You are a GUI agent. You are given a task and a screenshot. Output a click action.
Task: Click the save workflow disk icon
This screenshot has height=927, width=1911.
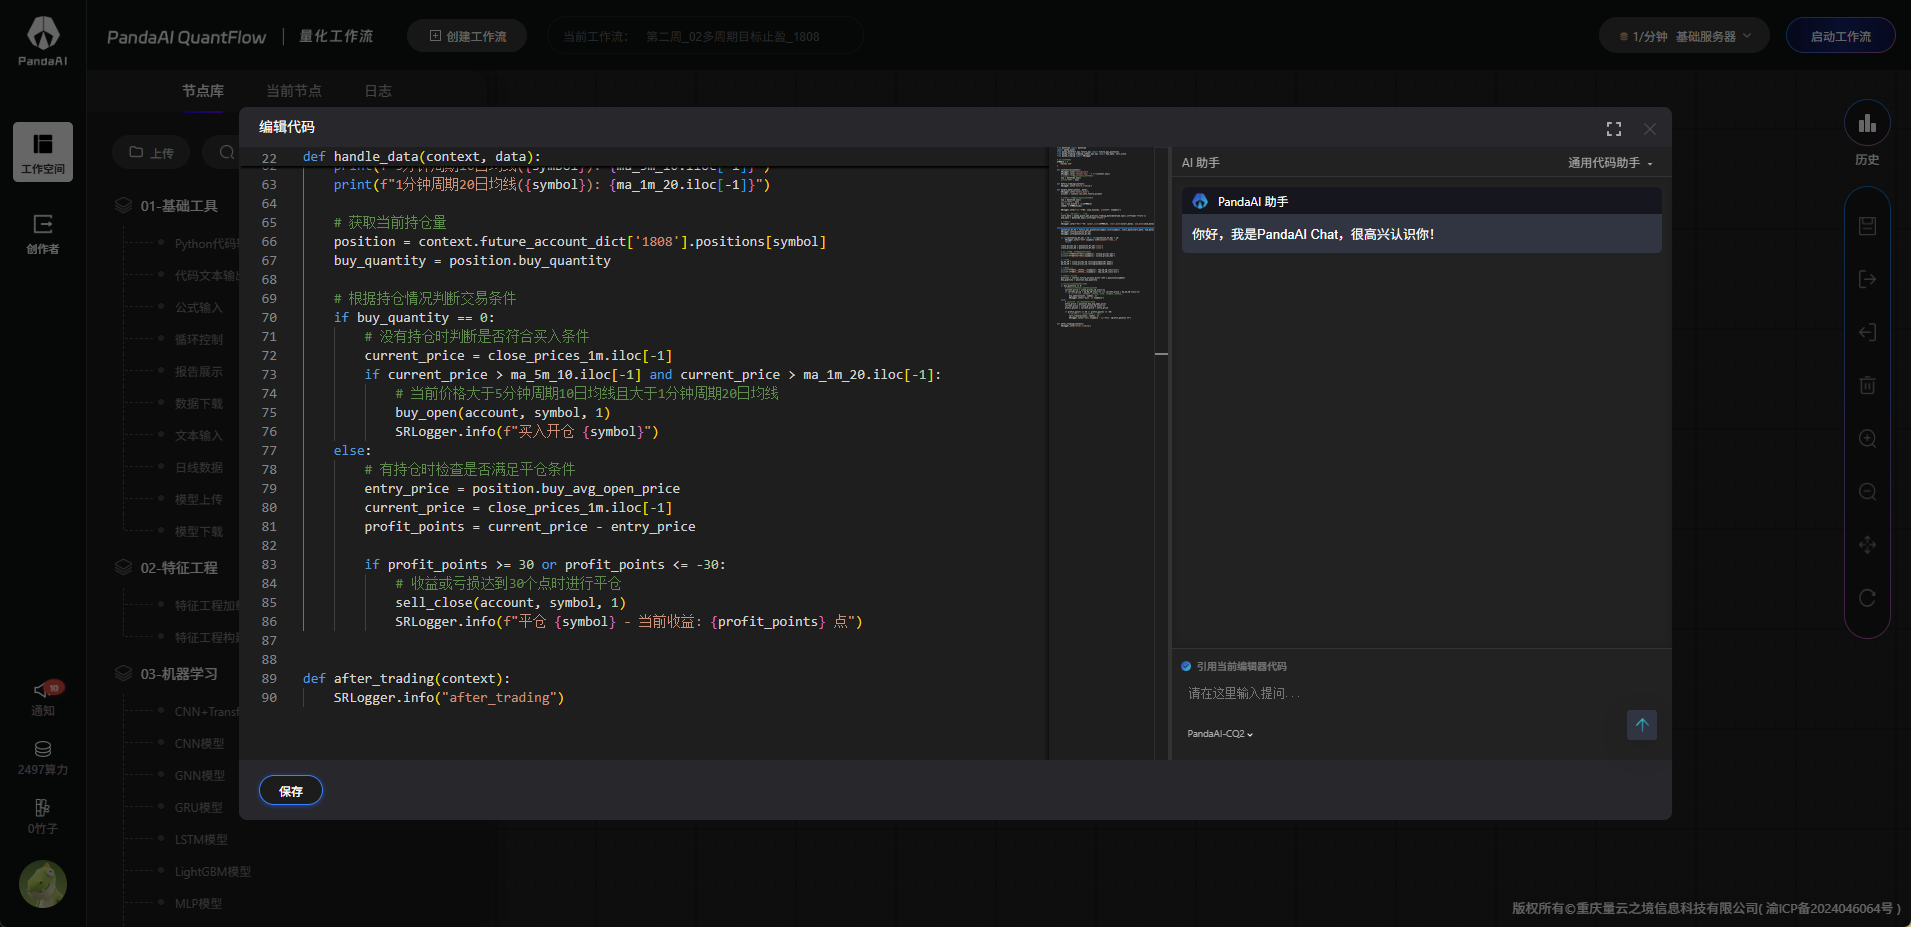pos(1867,226)
